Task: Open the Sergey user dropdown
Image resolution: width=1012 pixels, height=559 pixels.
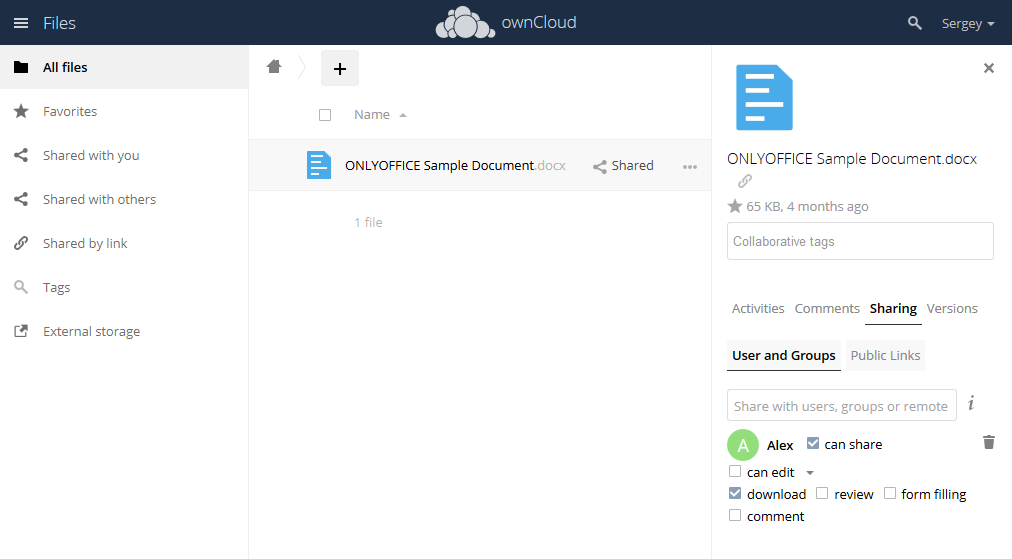Action: pos(967,23)
